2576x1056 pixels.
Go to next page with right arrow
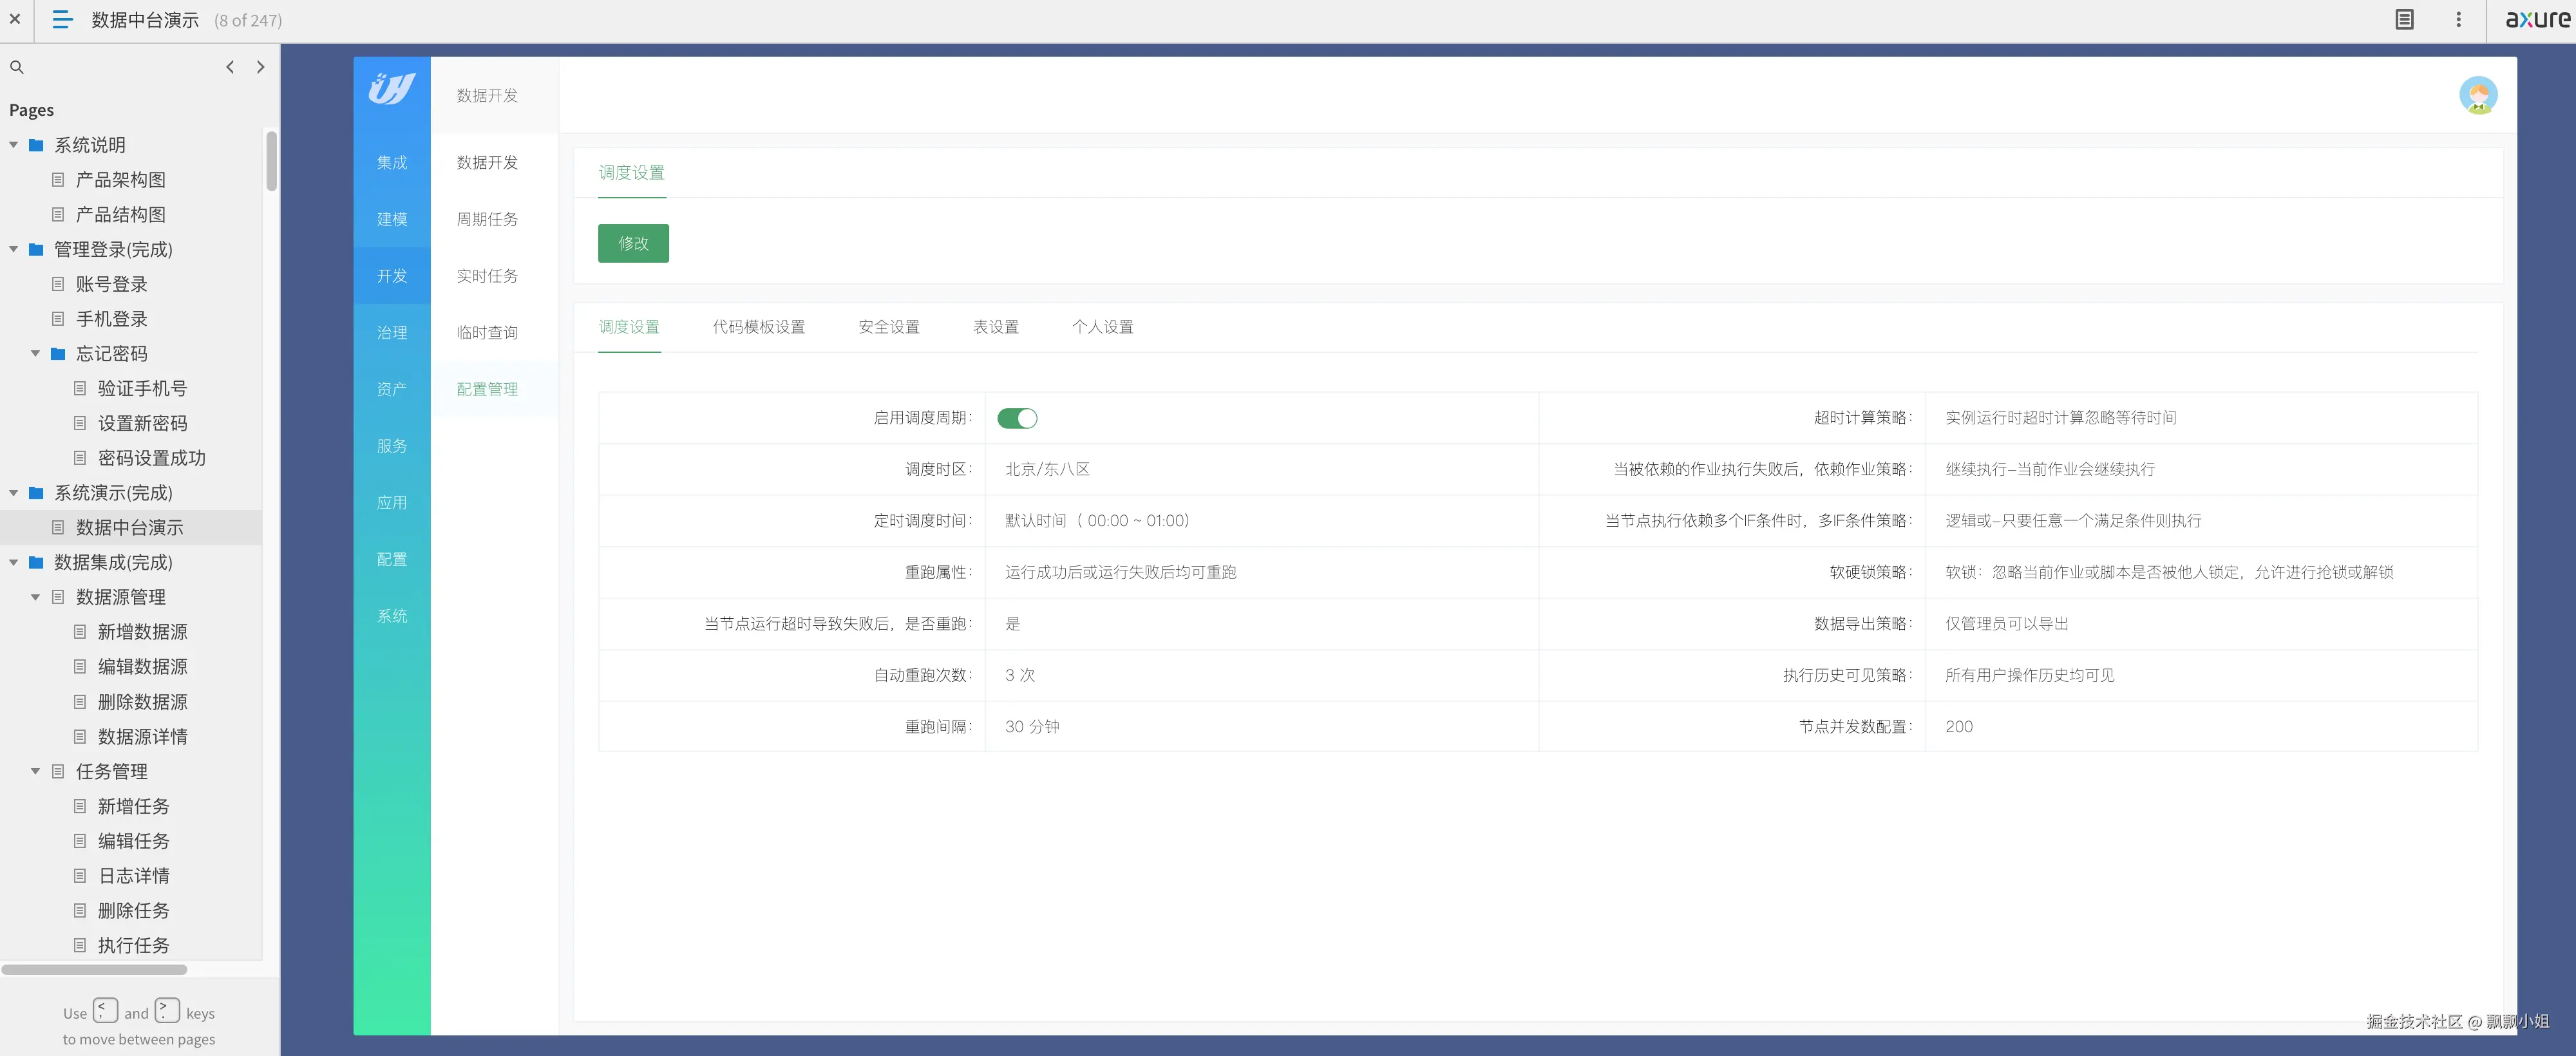[261, 67]
